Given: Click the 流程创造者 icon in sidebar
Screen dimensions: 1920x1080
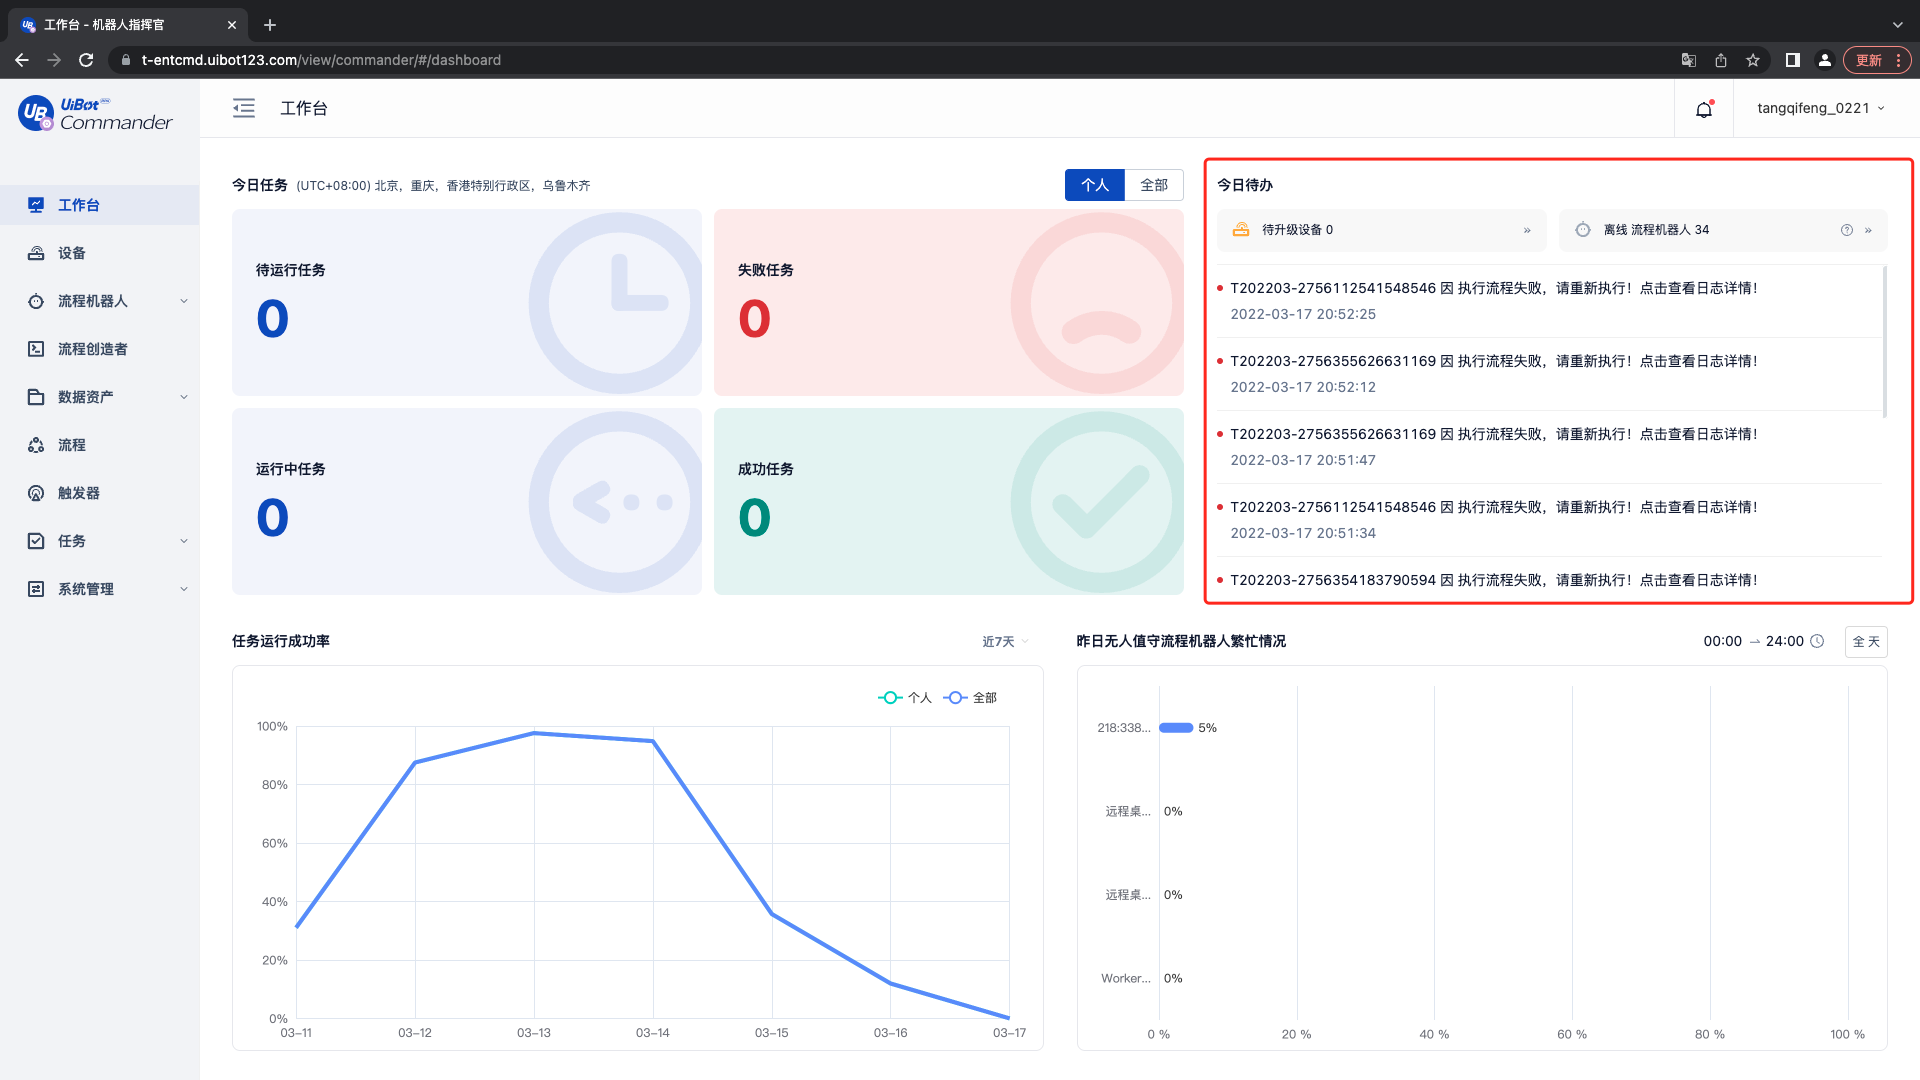Looking at the screenshot, I should [36, 349].
